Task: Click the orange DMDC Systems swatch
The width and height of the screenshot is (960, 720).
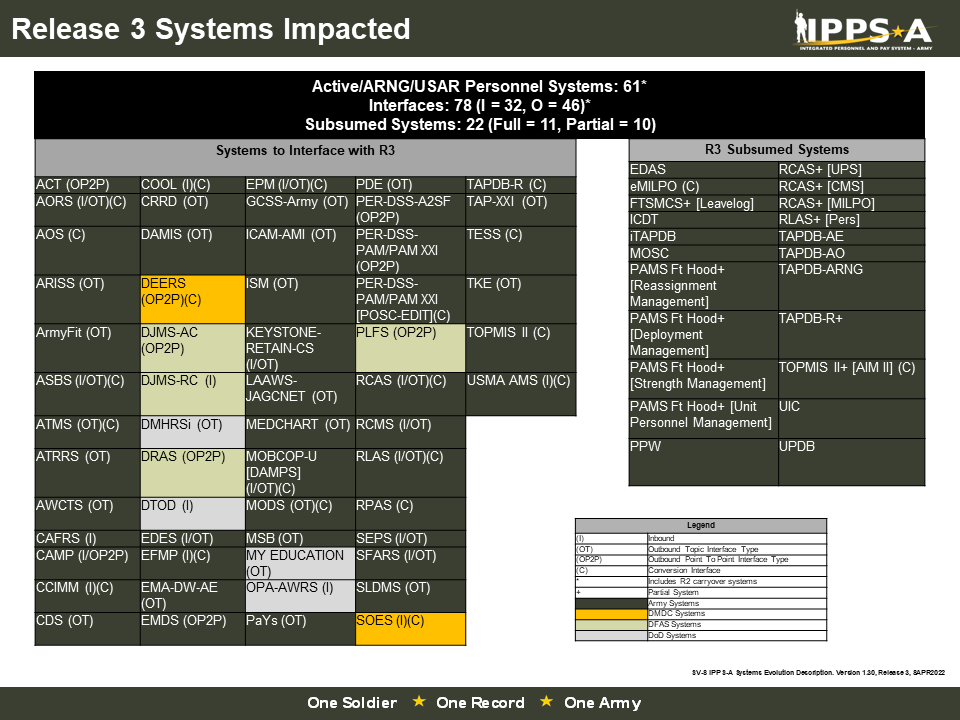Action: click(610, 613)
